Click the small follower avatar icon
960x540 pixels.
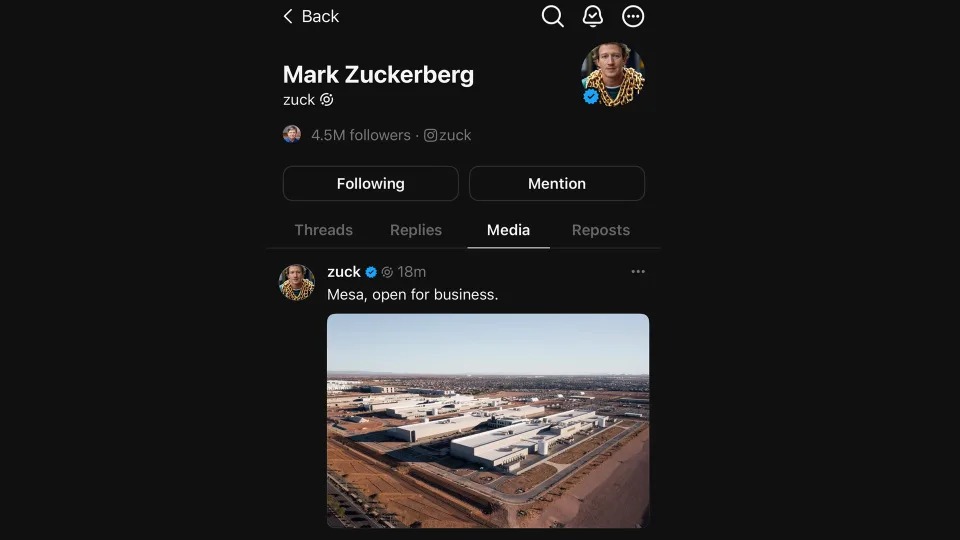[292, 134]
